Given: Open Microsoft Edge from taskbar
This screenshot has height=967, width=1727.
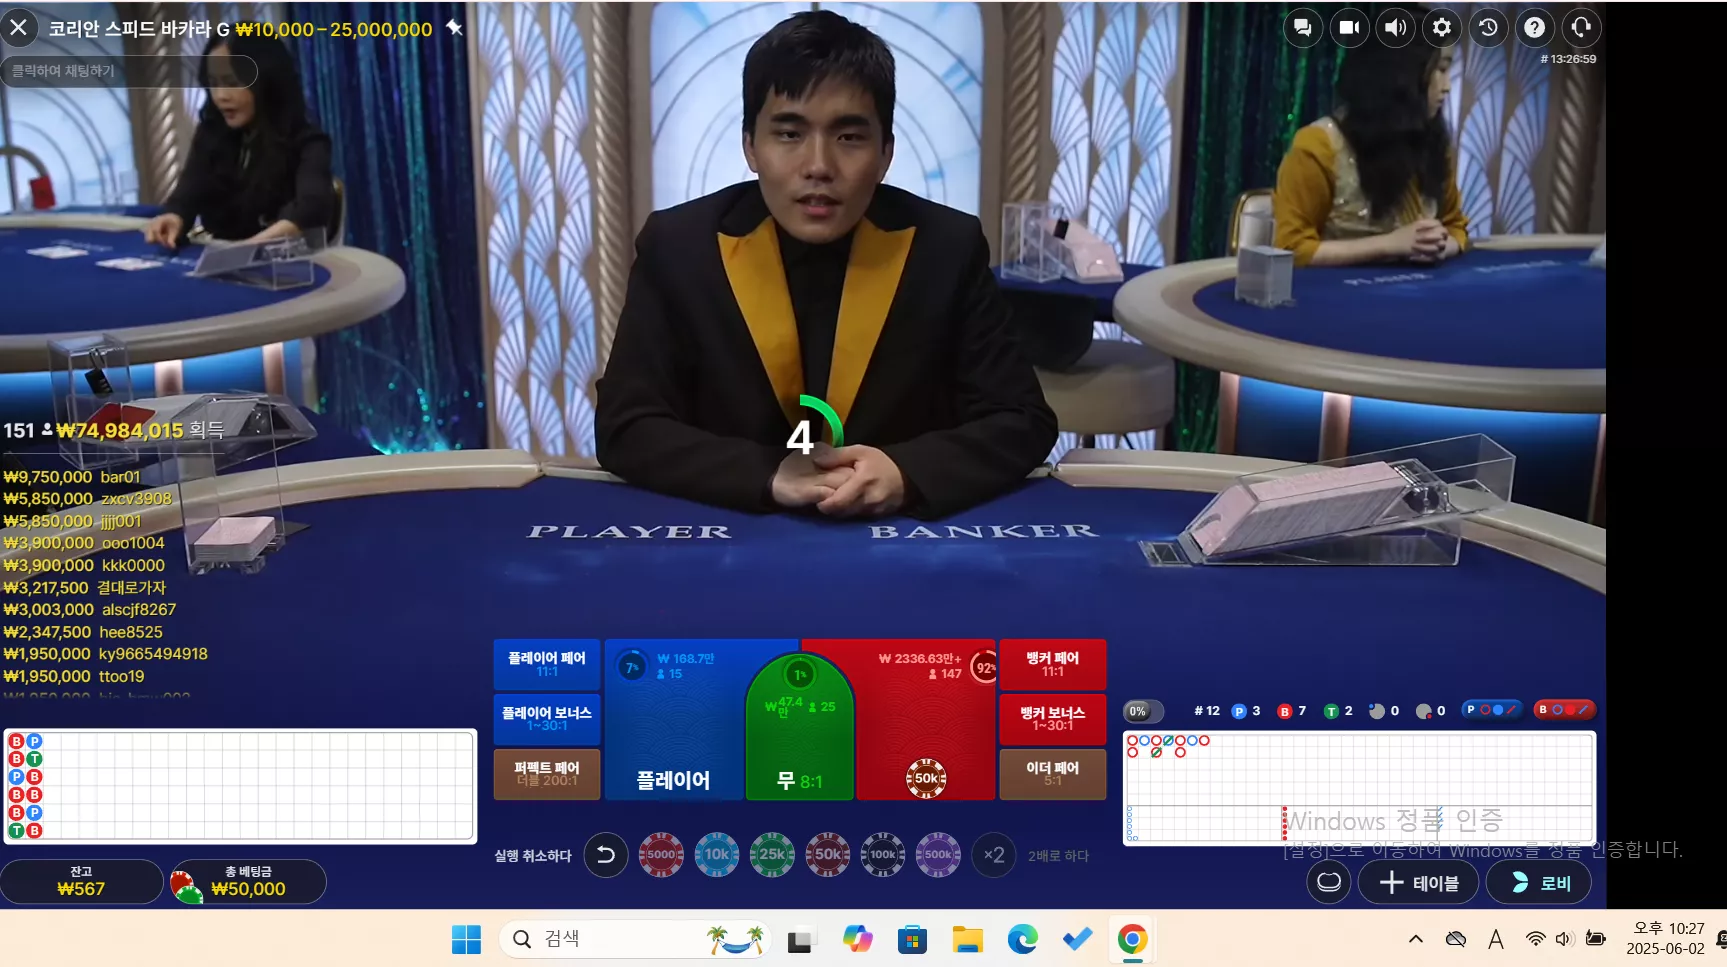Looking at the screenshot, I should click(x=1022, y=939).
